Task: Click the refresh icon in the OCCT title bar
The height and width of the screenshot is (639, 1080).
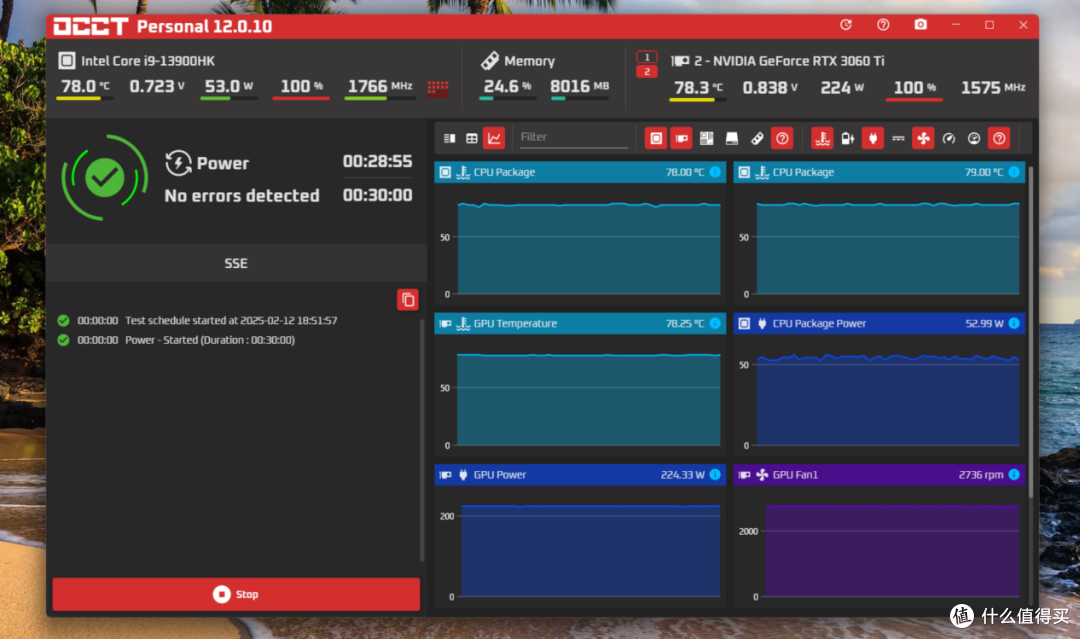Action: pos(846,25)
